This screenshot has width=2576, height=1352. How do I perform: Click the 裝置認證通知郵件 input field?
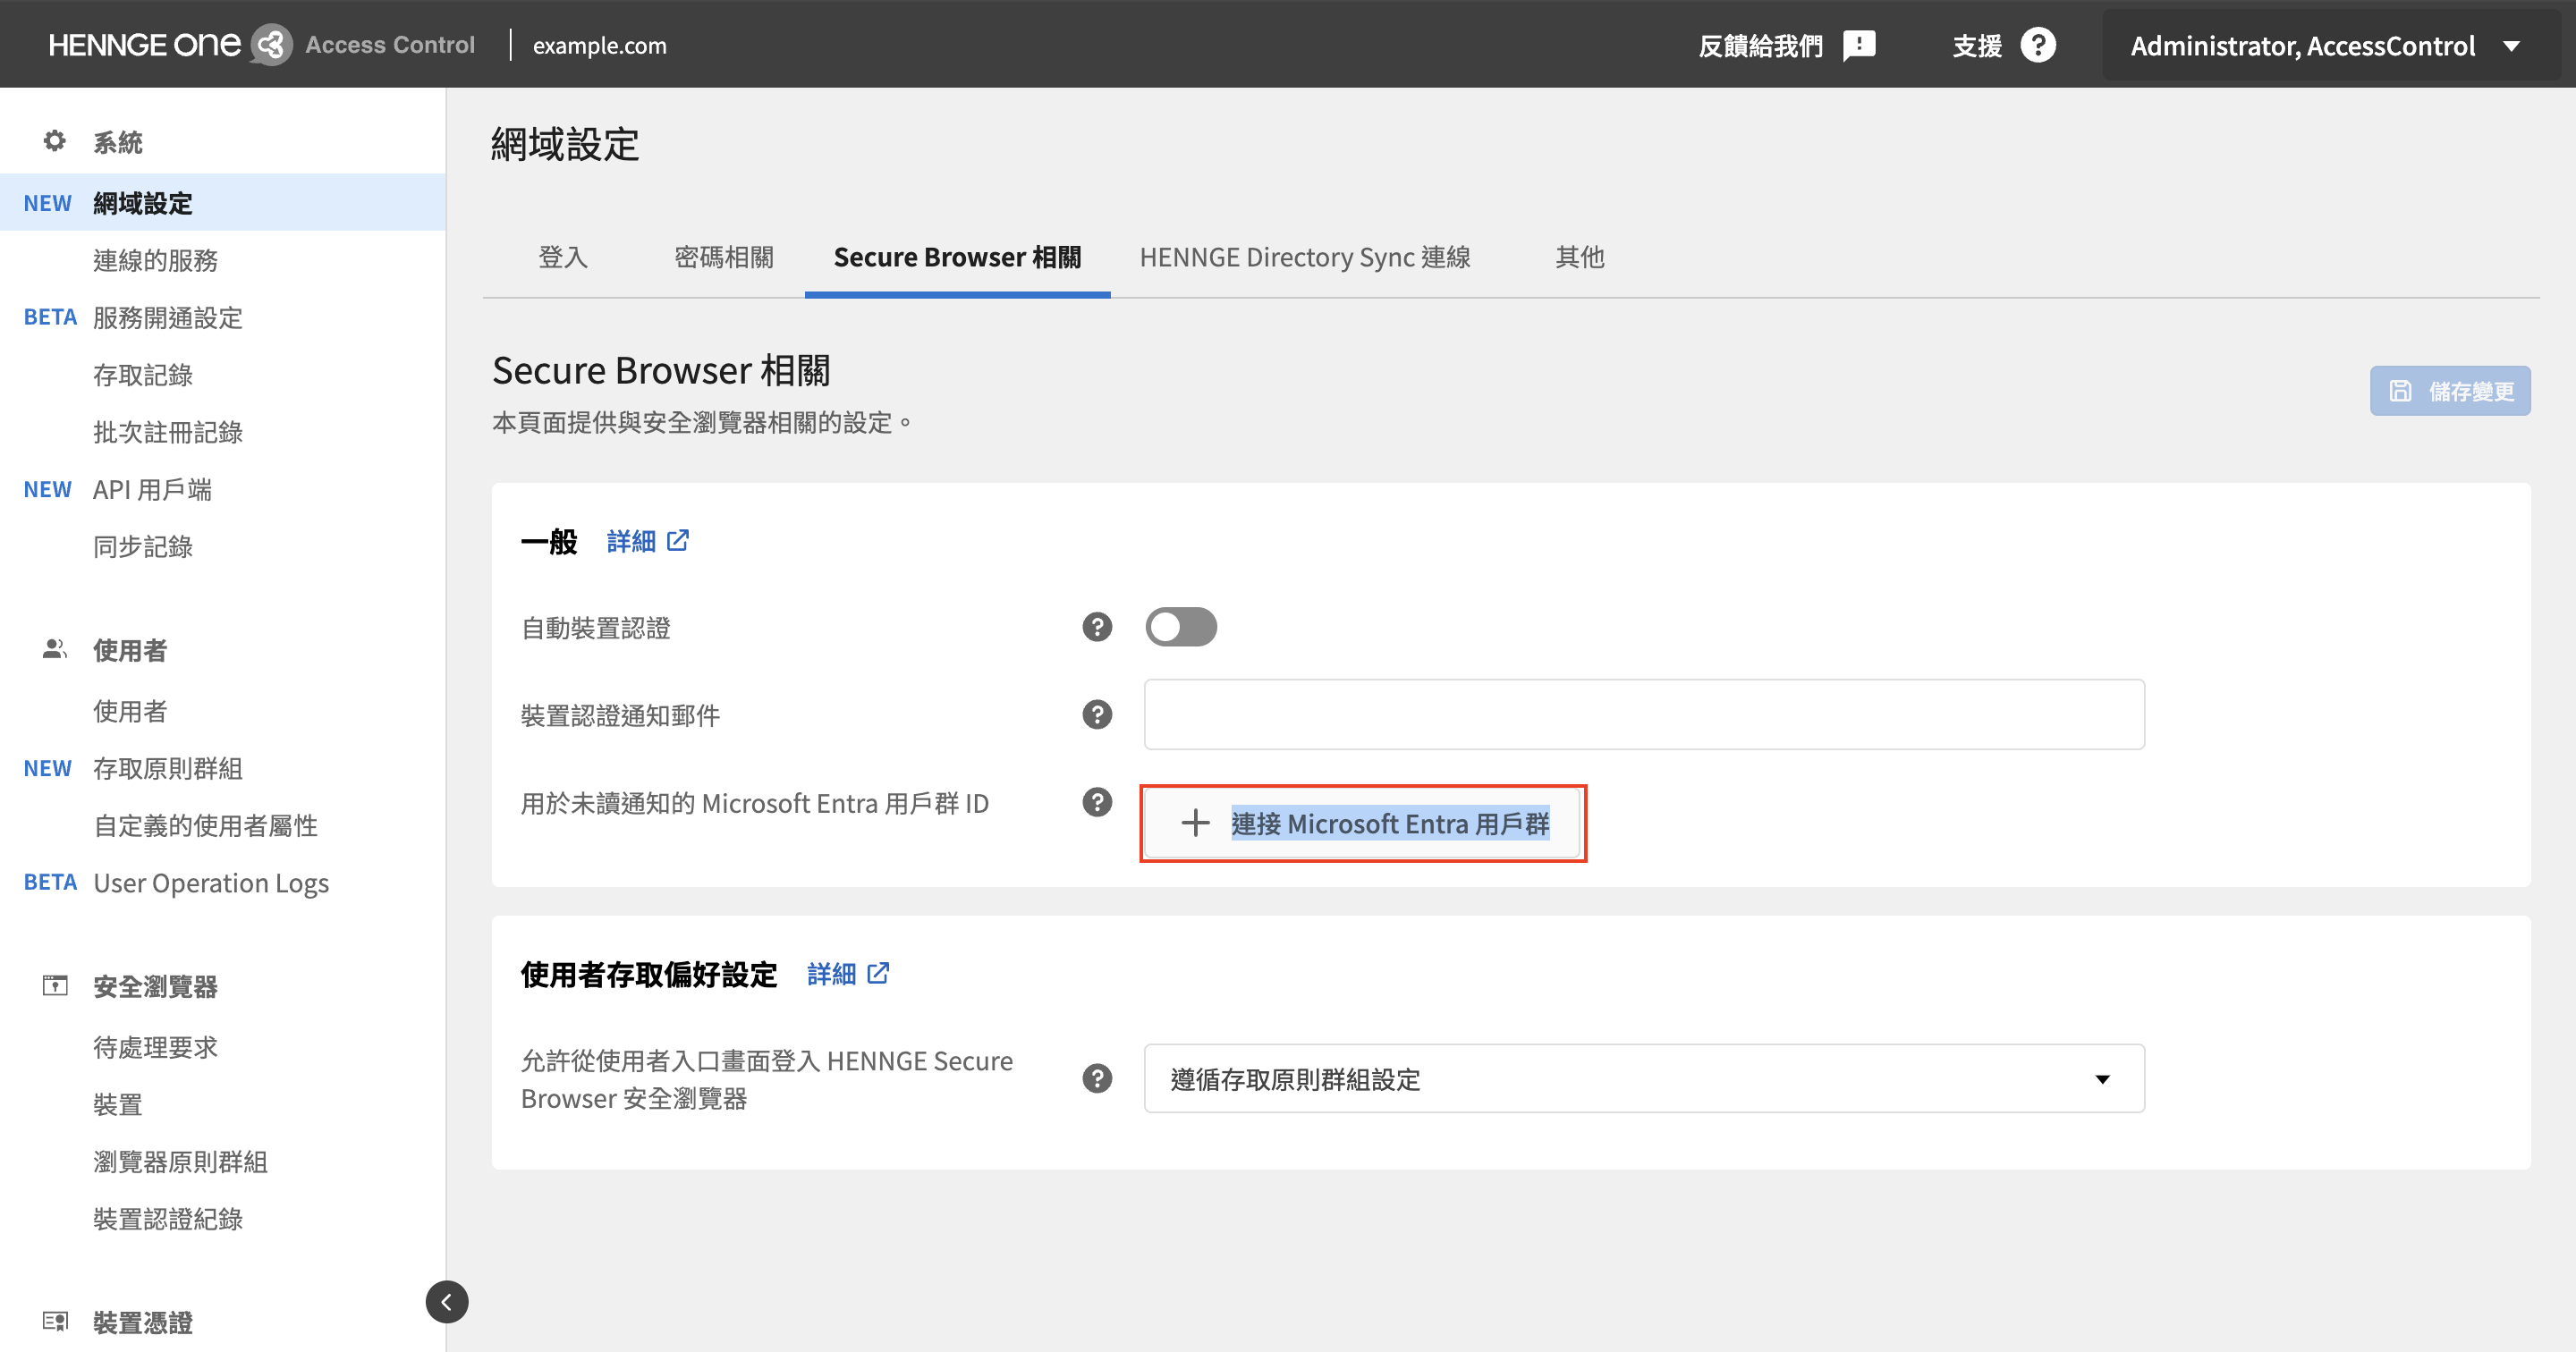pos(1644,714)
